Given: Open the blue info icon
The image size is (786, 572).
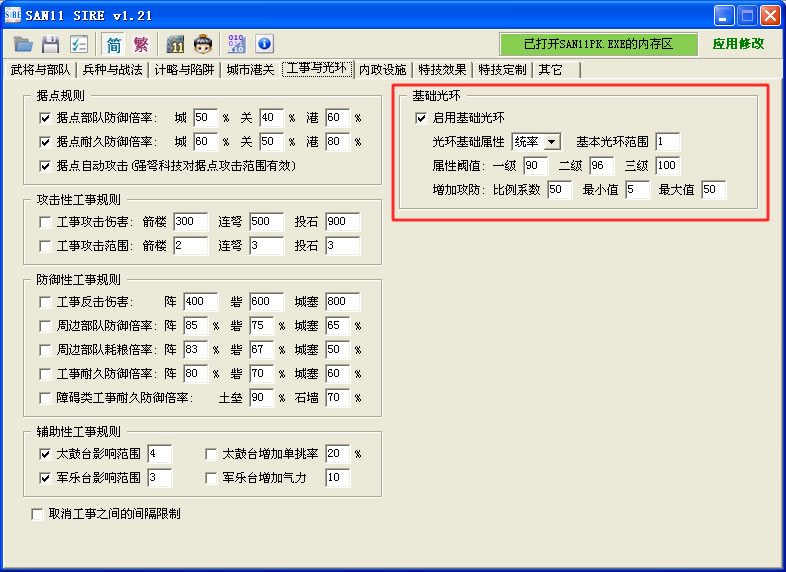Looking at the screenshot, I should click(264, 44).
